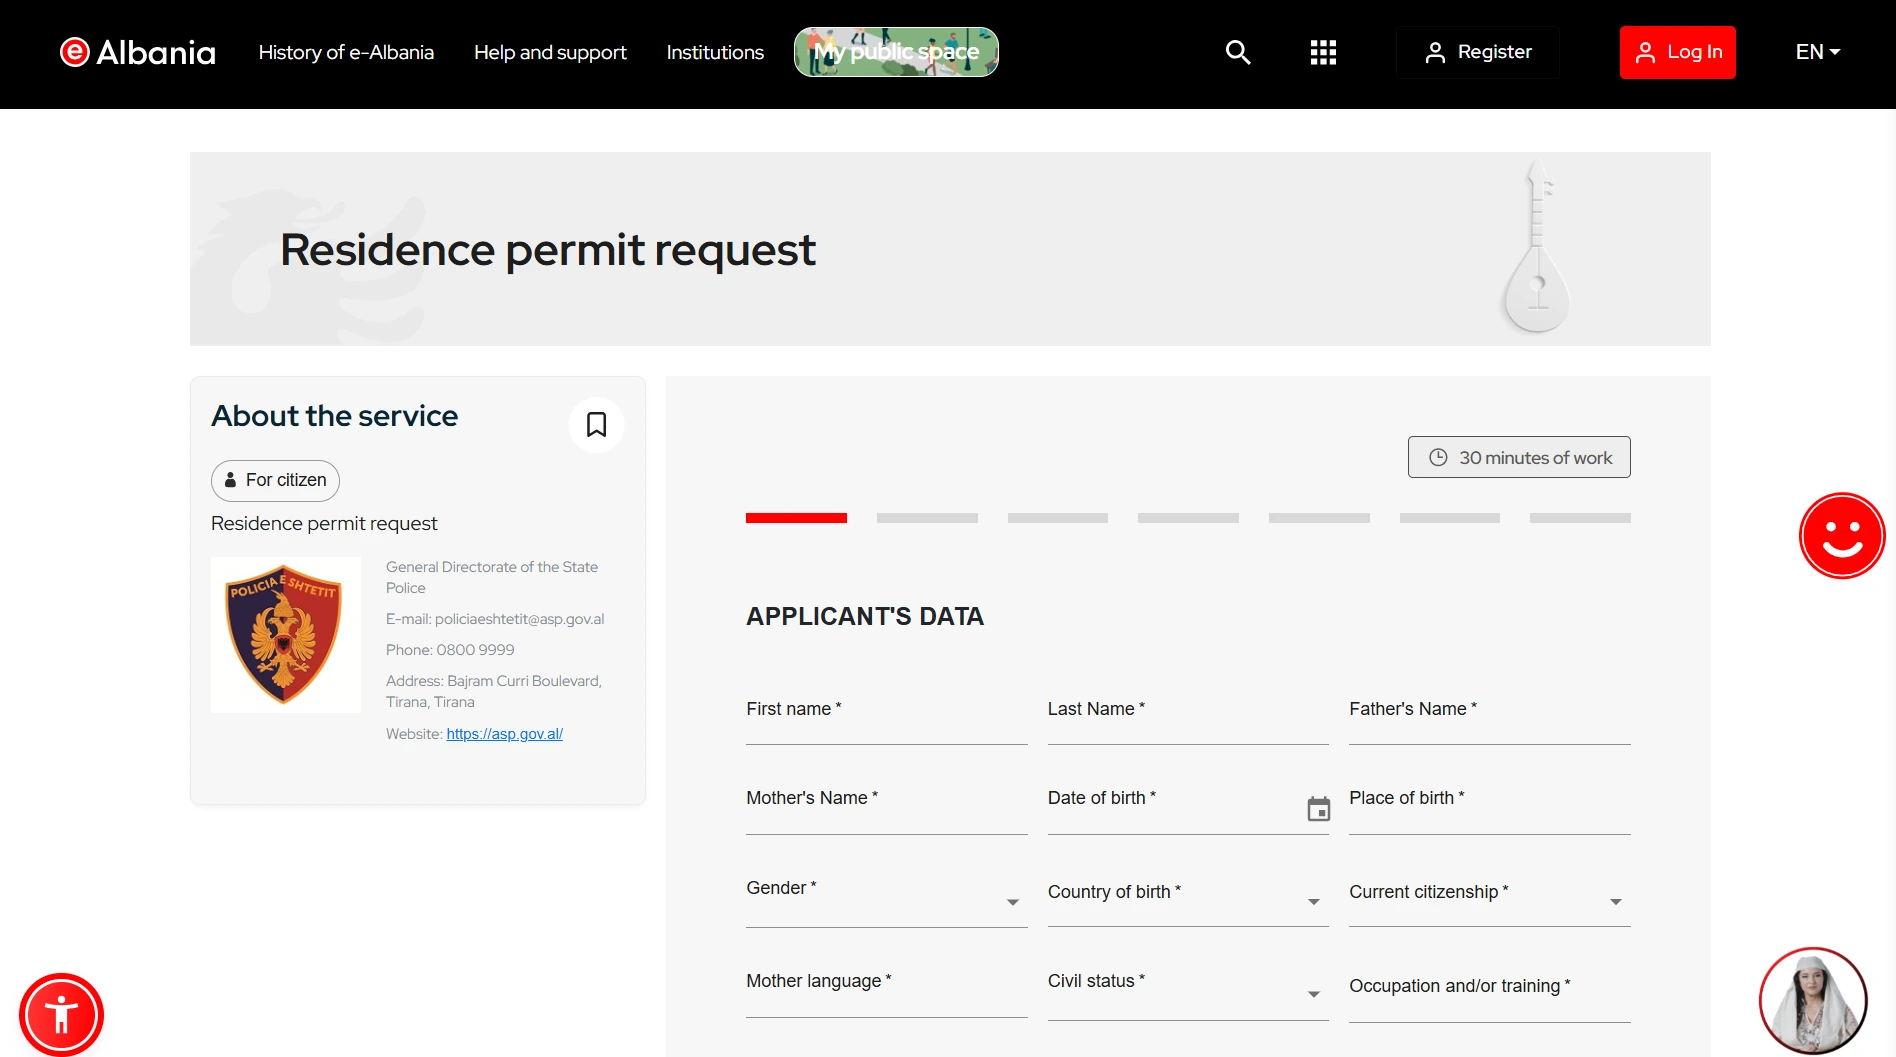The height and width of the screenshot is (1057, 1896).
Task: Open the Civil status dropdown
Action: tap(1188, 992)
